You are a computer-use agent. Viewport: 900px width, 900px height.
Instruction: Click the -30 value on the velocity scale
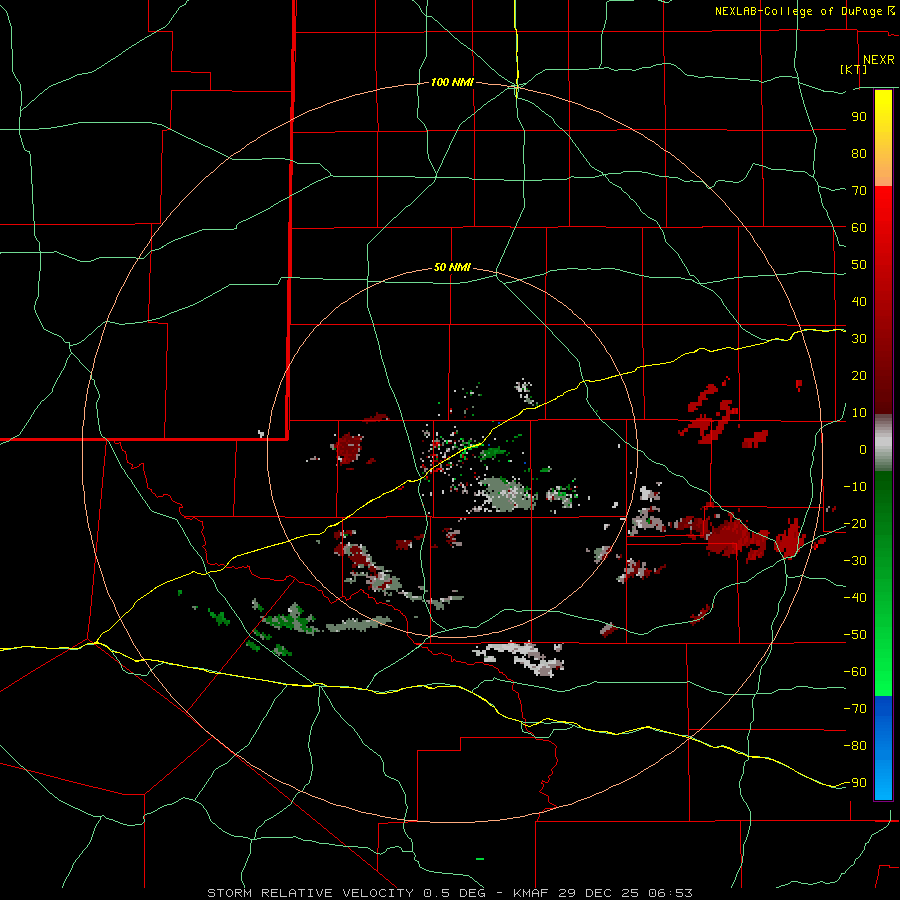pyautogui.click(x=855, y=561)
